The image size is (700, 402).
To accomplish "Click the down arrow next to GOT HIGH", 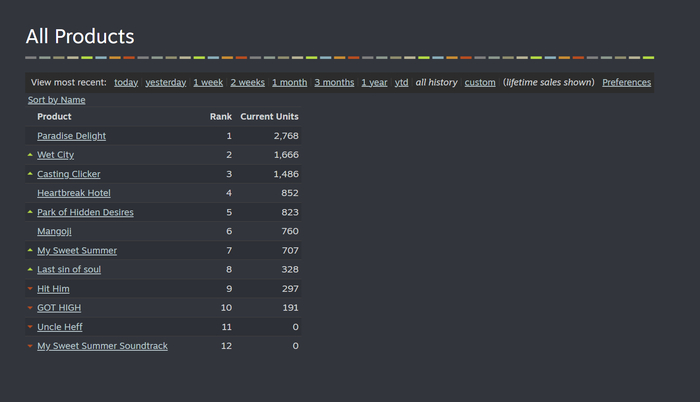I will click(x=30, y=308).
